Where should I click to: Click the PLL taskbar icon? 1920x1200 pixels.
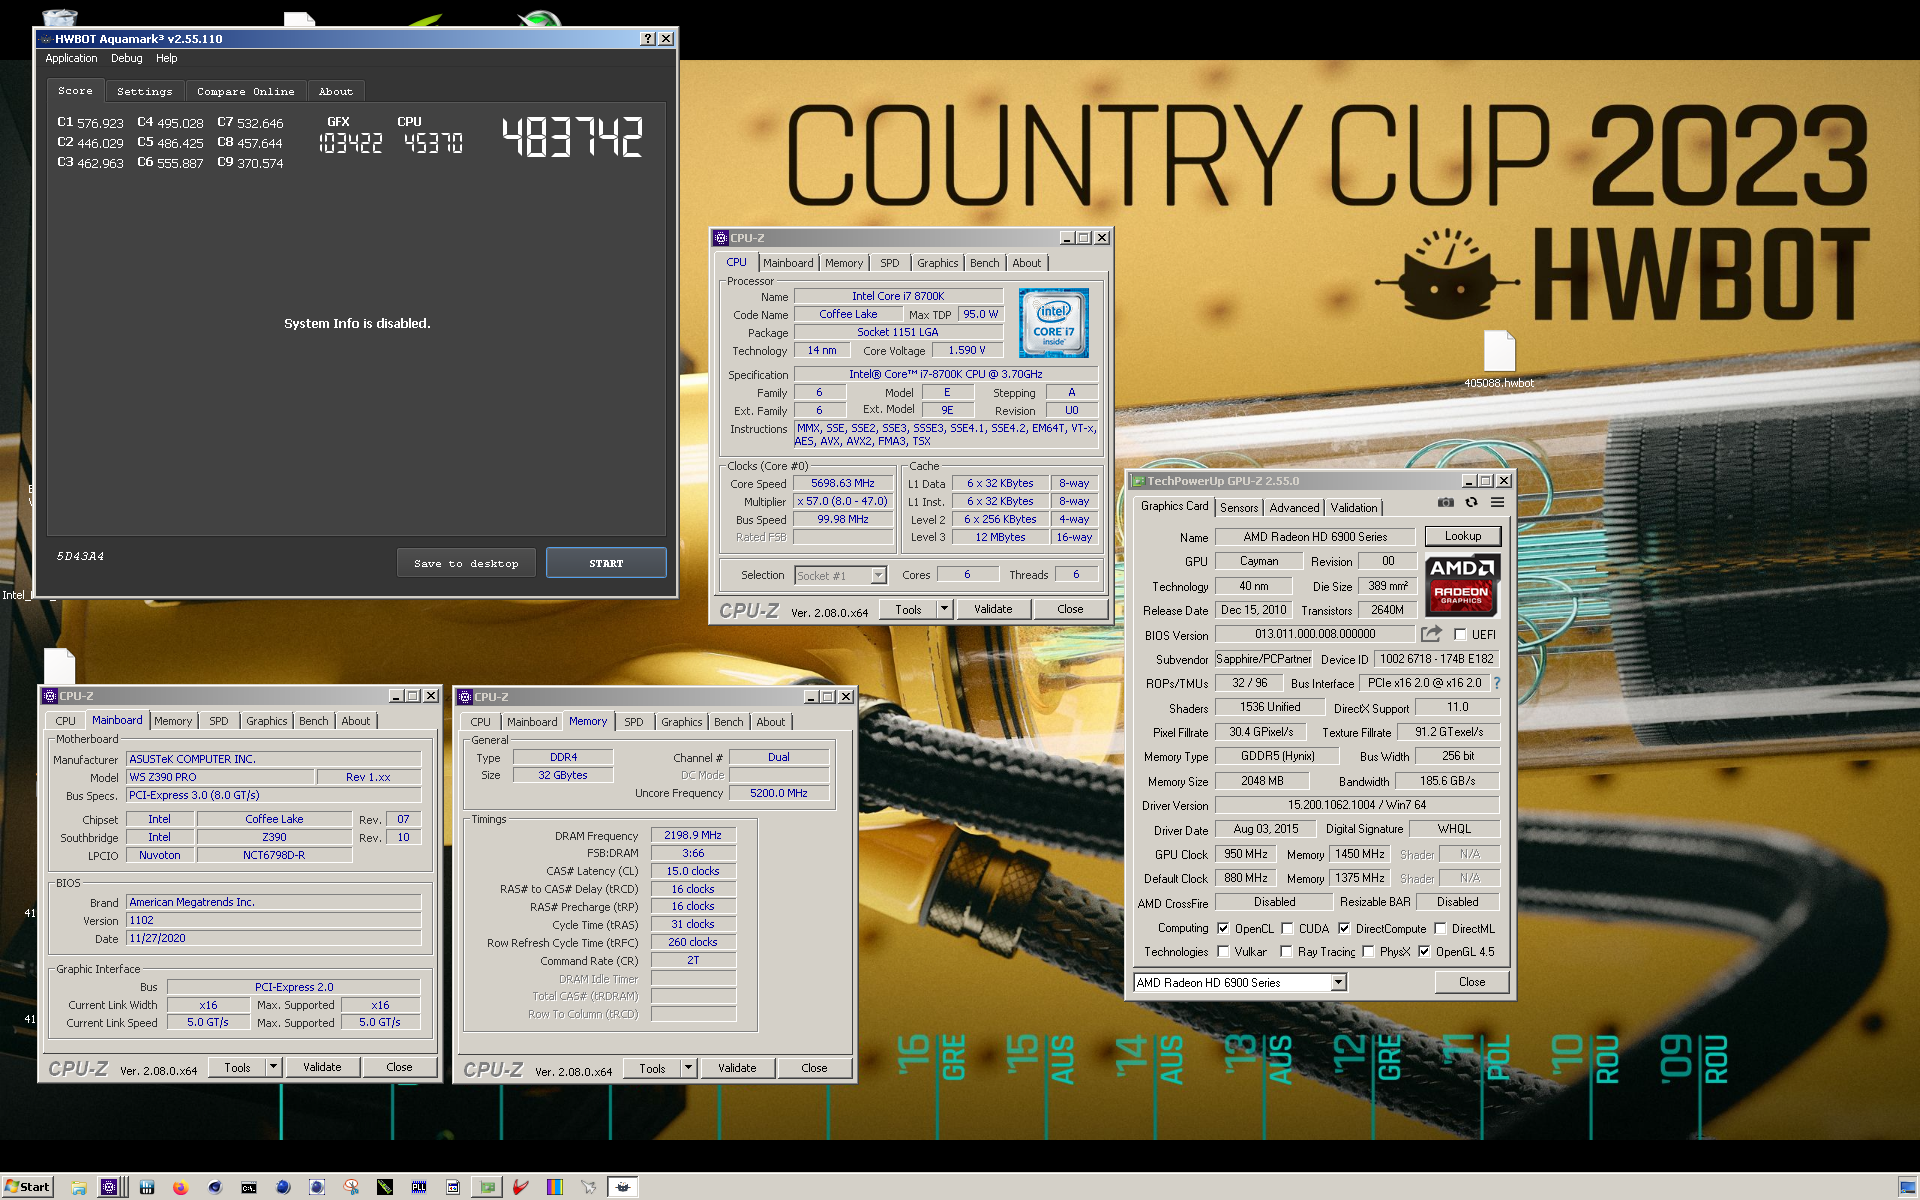(x=418, y=1187)
